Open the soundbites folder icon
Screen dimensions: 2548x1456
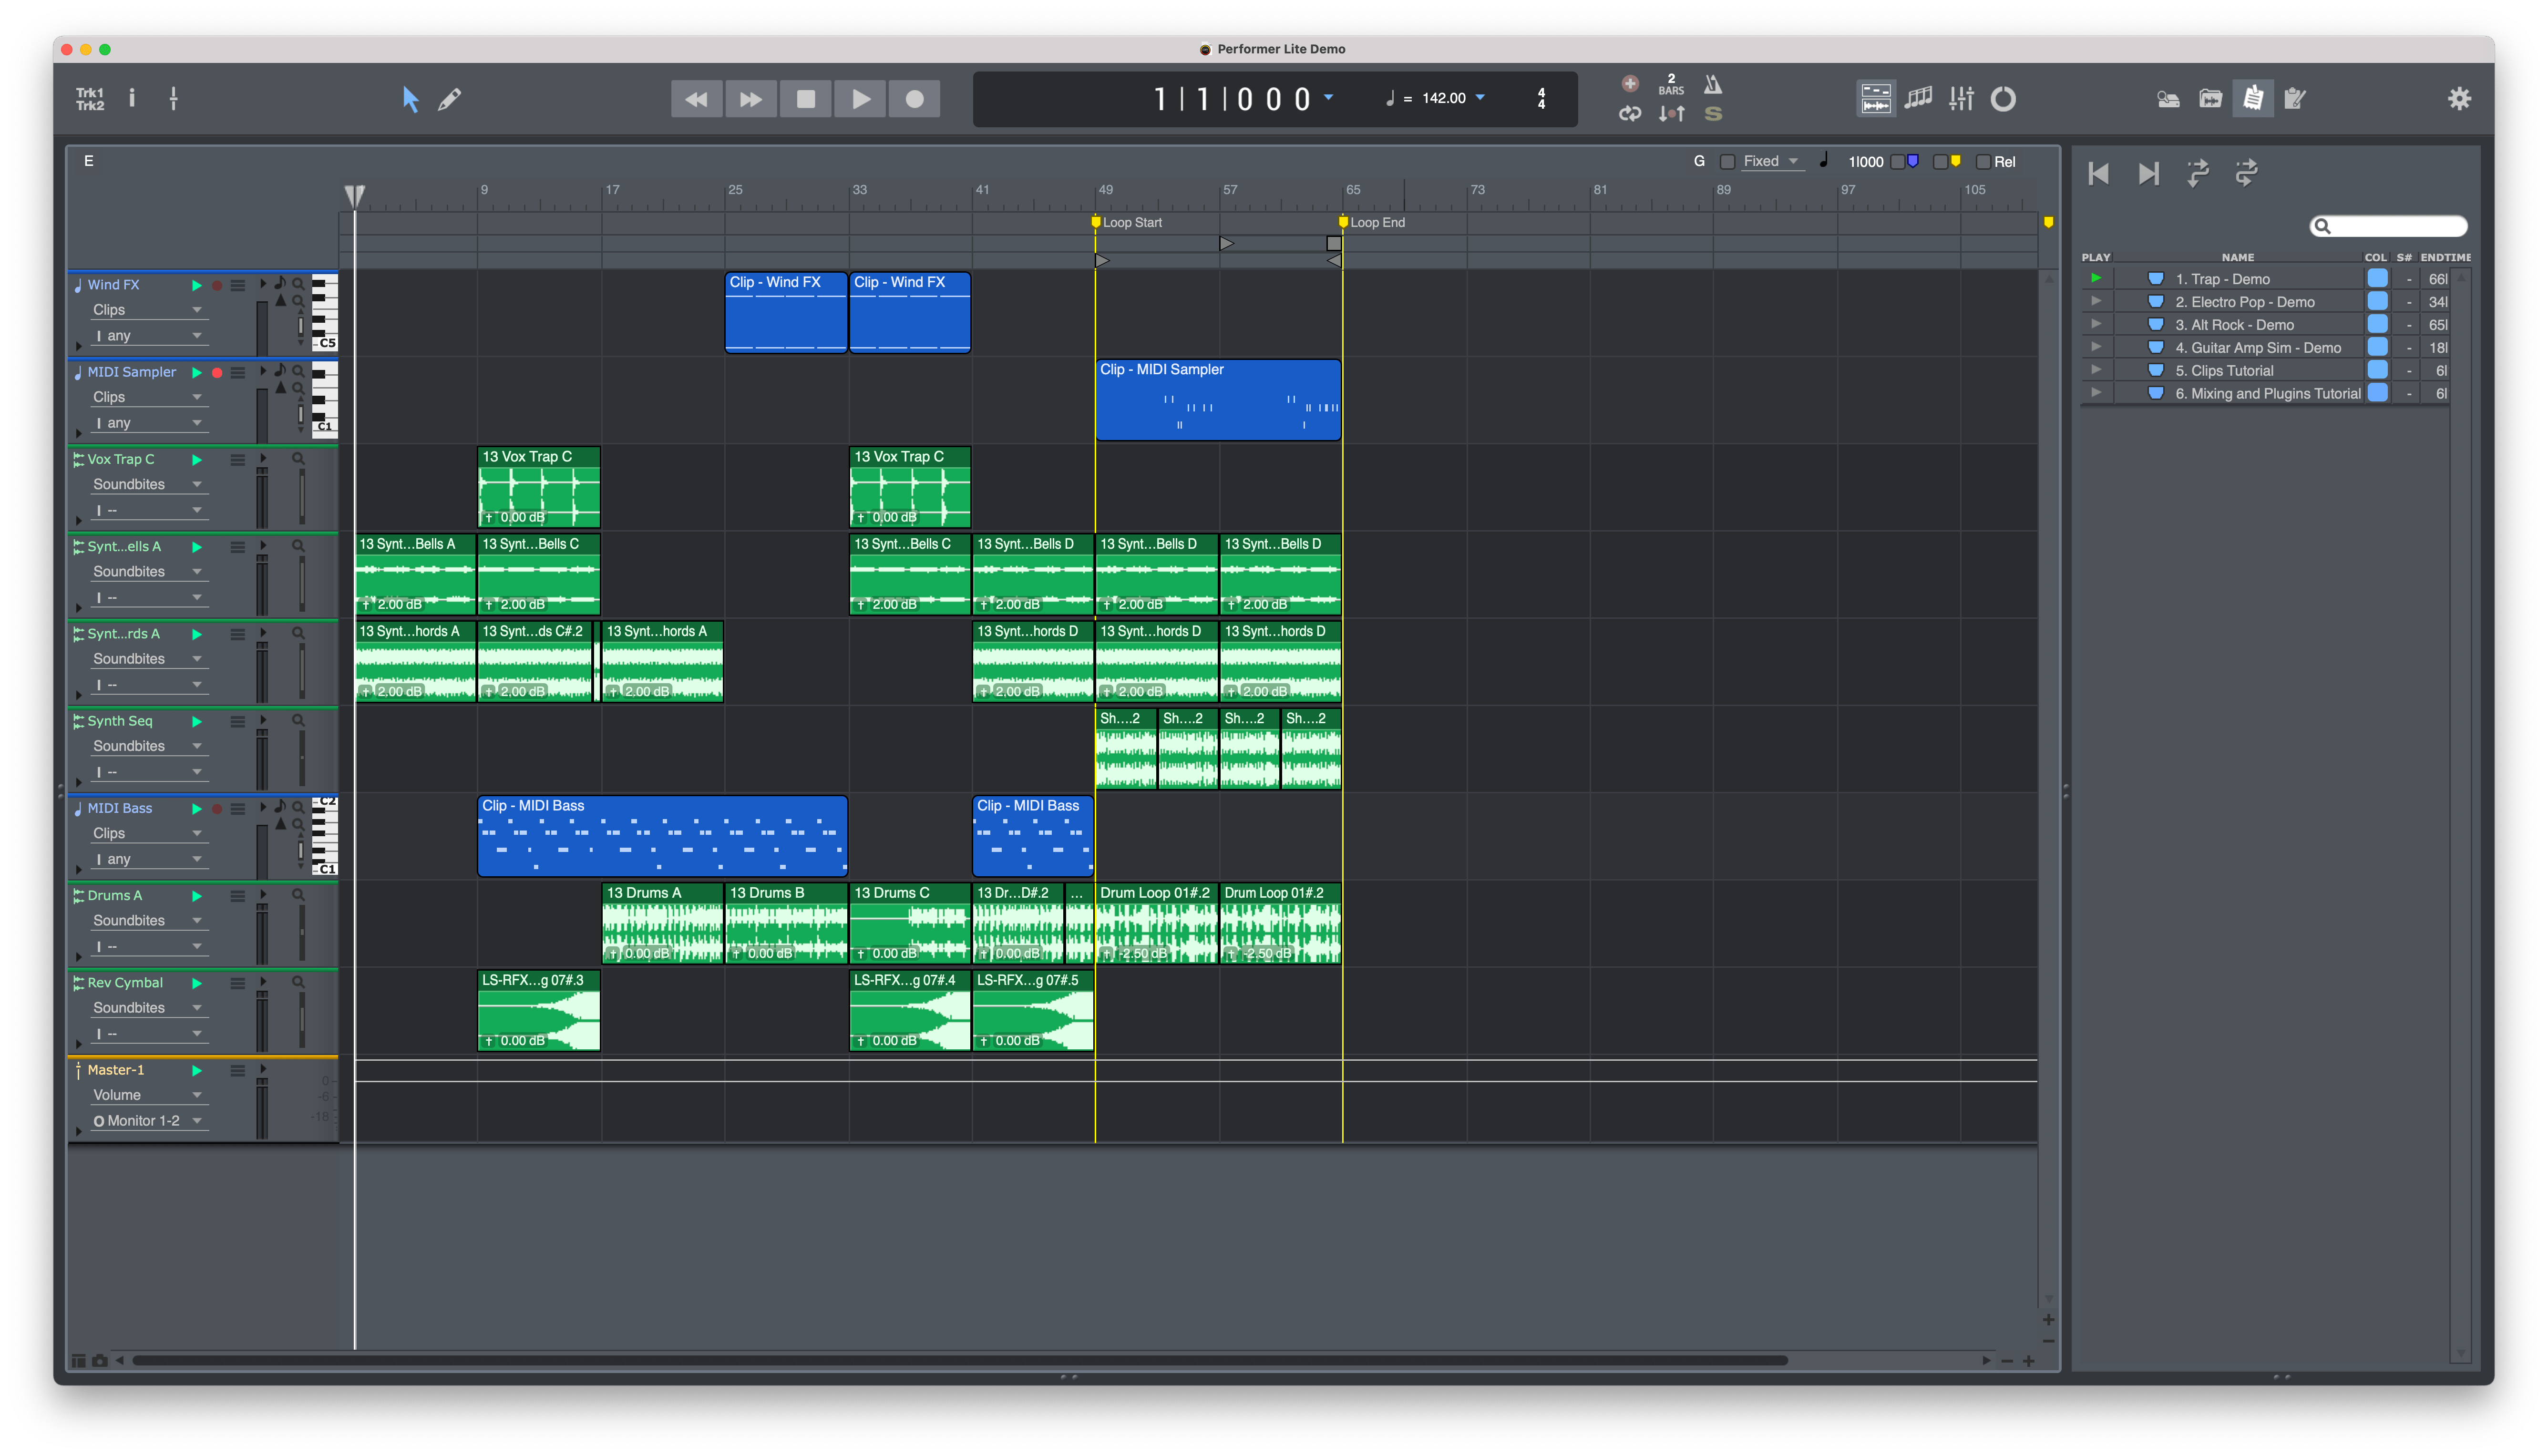coord(2210,99)
